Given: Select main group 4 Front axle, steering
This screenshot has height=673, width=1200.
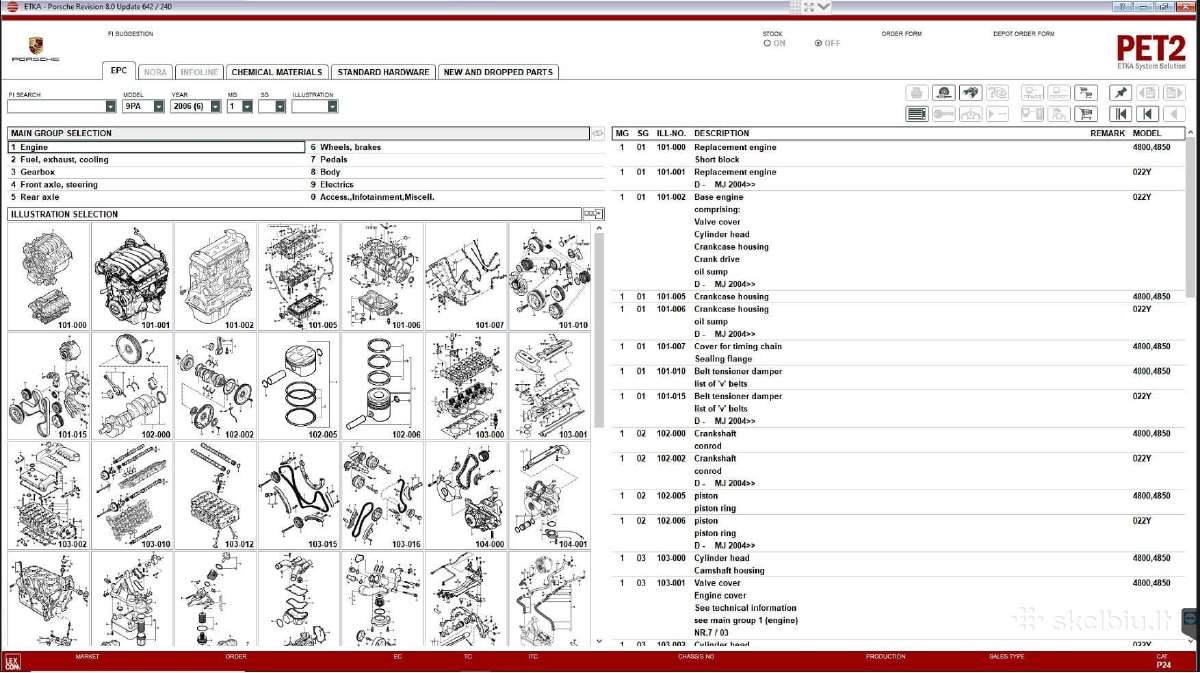Looking at the screenshot, I should [x=156, y=184].
